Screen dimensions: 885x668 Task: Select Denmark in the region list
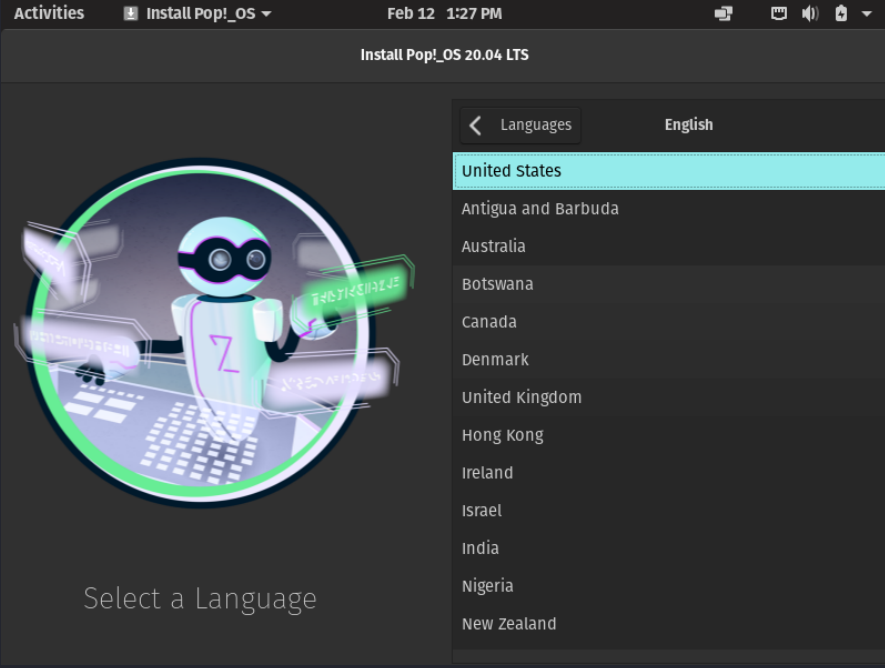tap(669, 359)
